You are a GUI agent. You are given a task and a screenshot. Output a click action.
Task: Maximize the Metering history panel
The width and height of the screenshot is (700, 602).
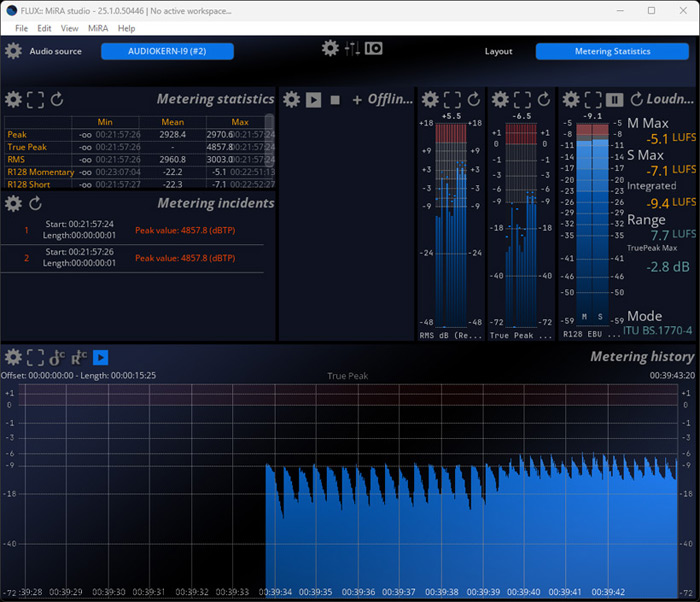[x=35, y=358]
